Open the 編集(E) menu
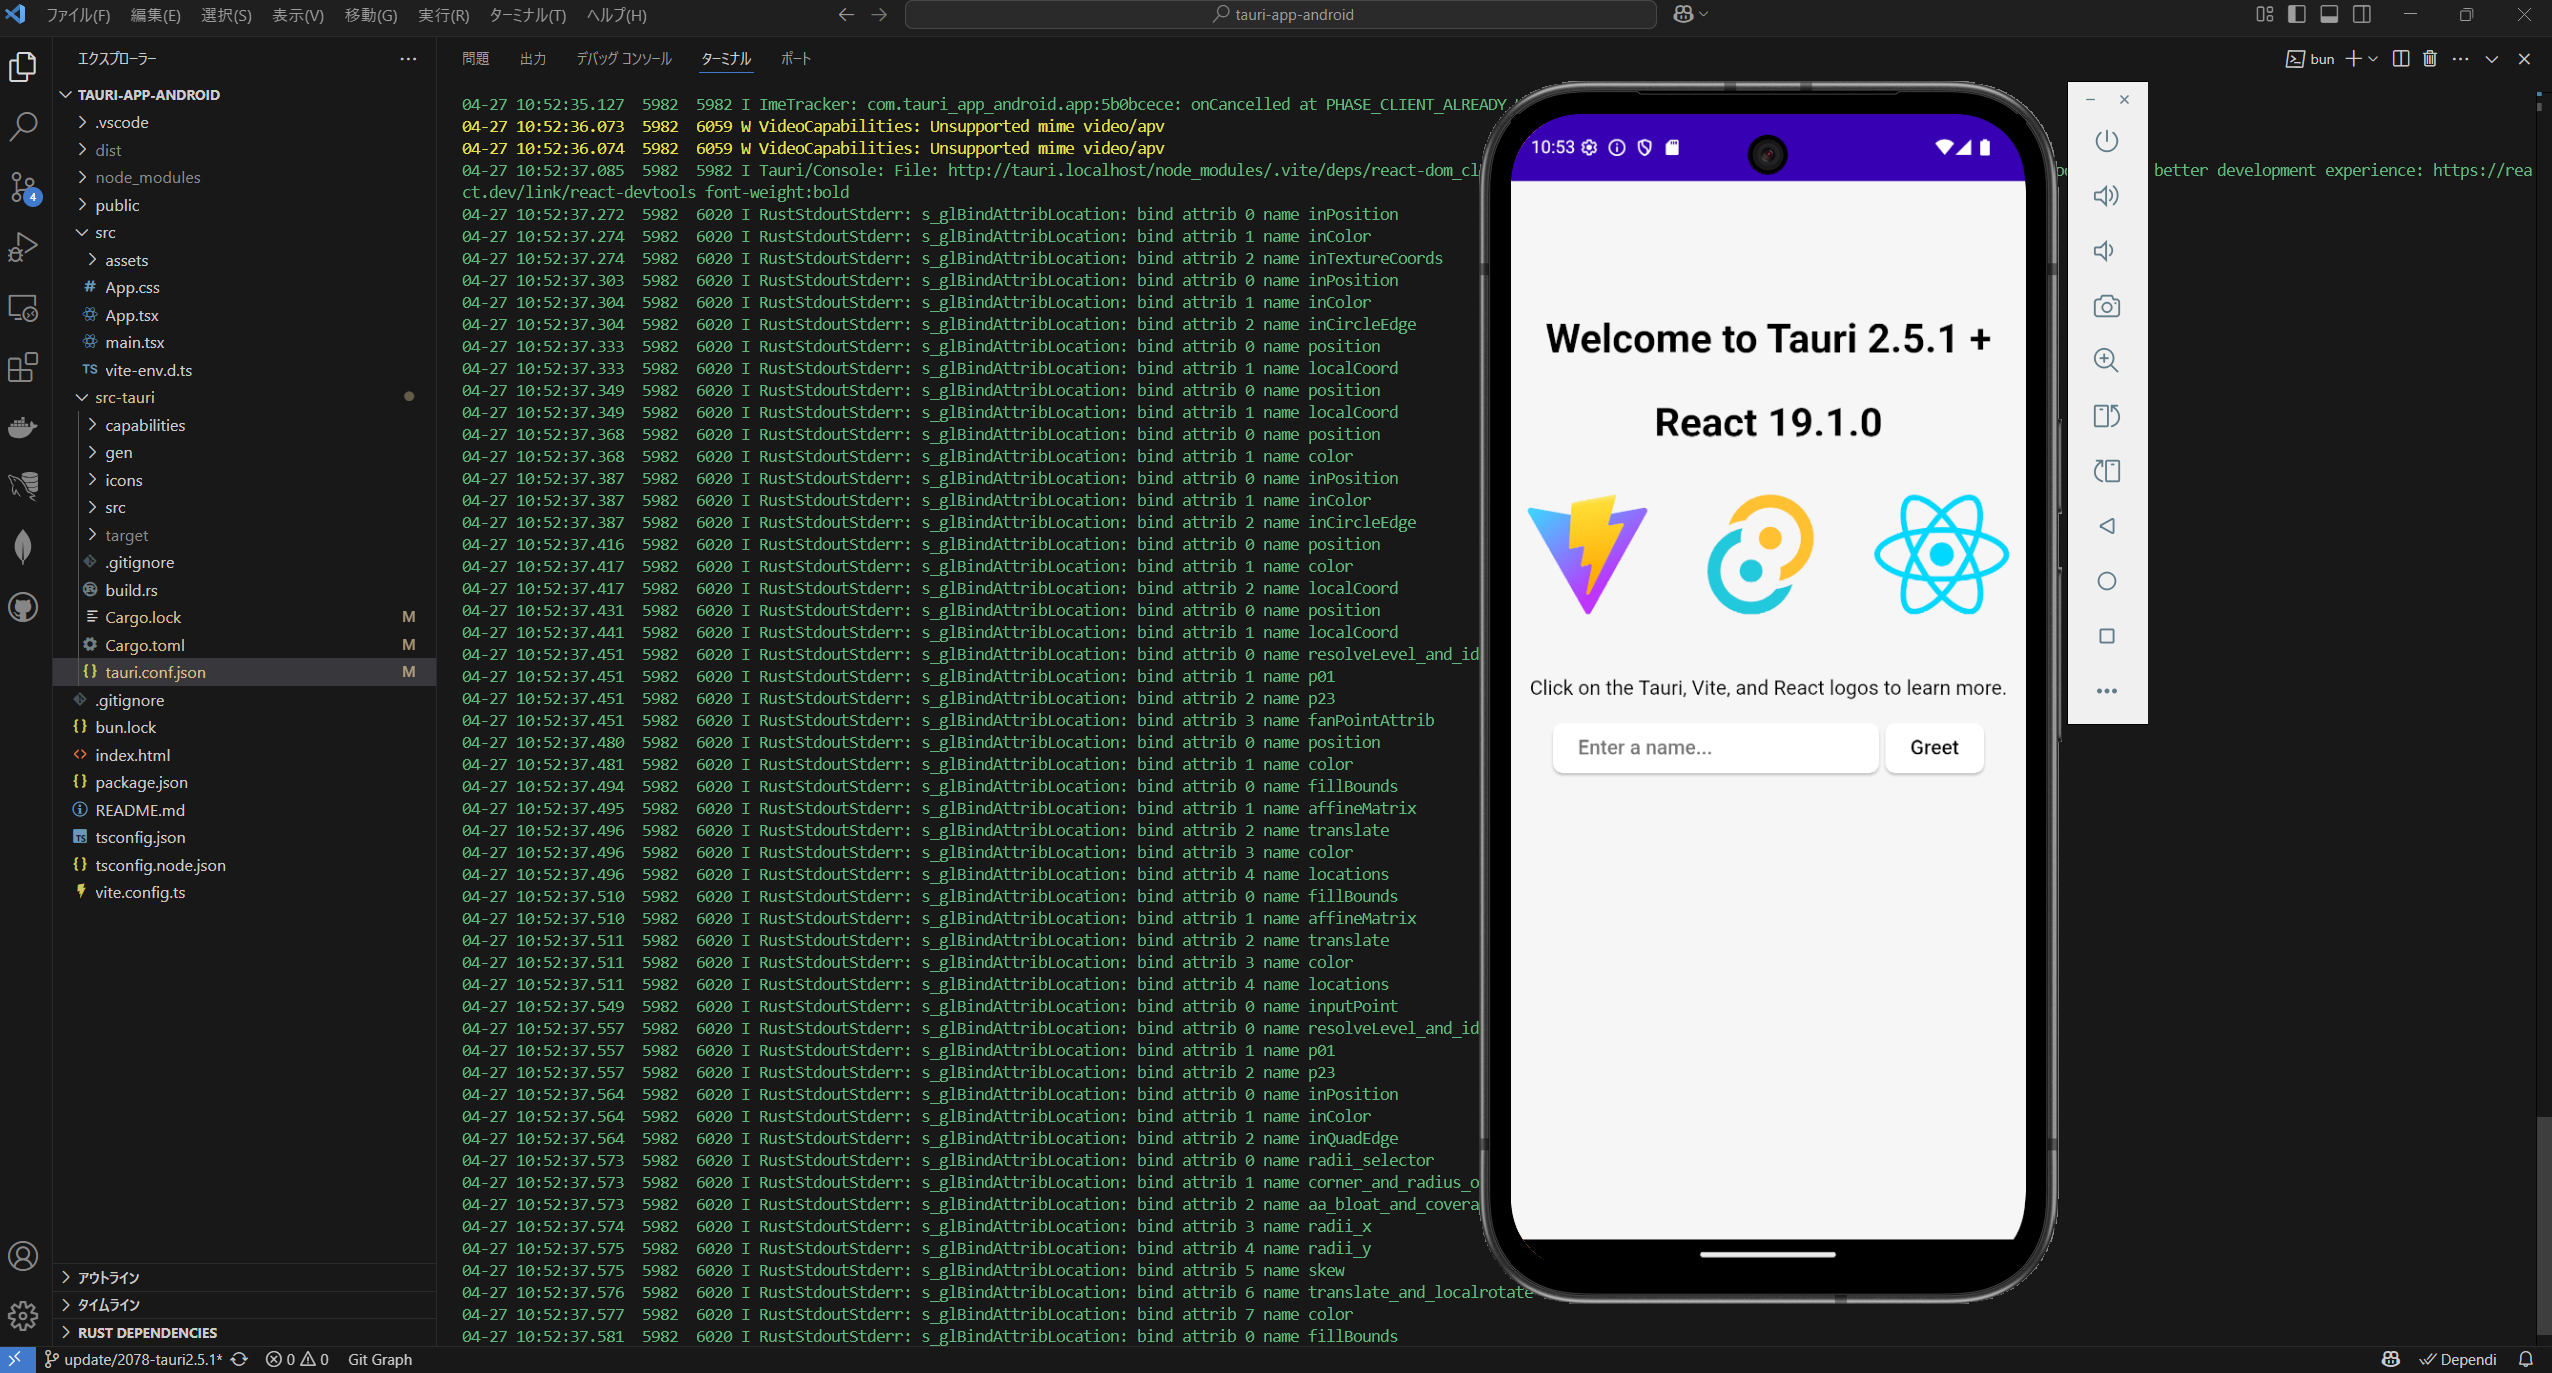The image size is (2552, 1373). pyautogui.click(x=155, y=15)
